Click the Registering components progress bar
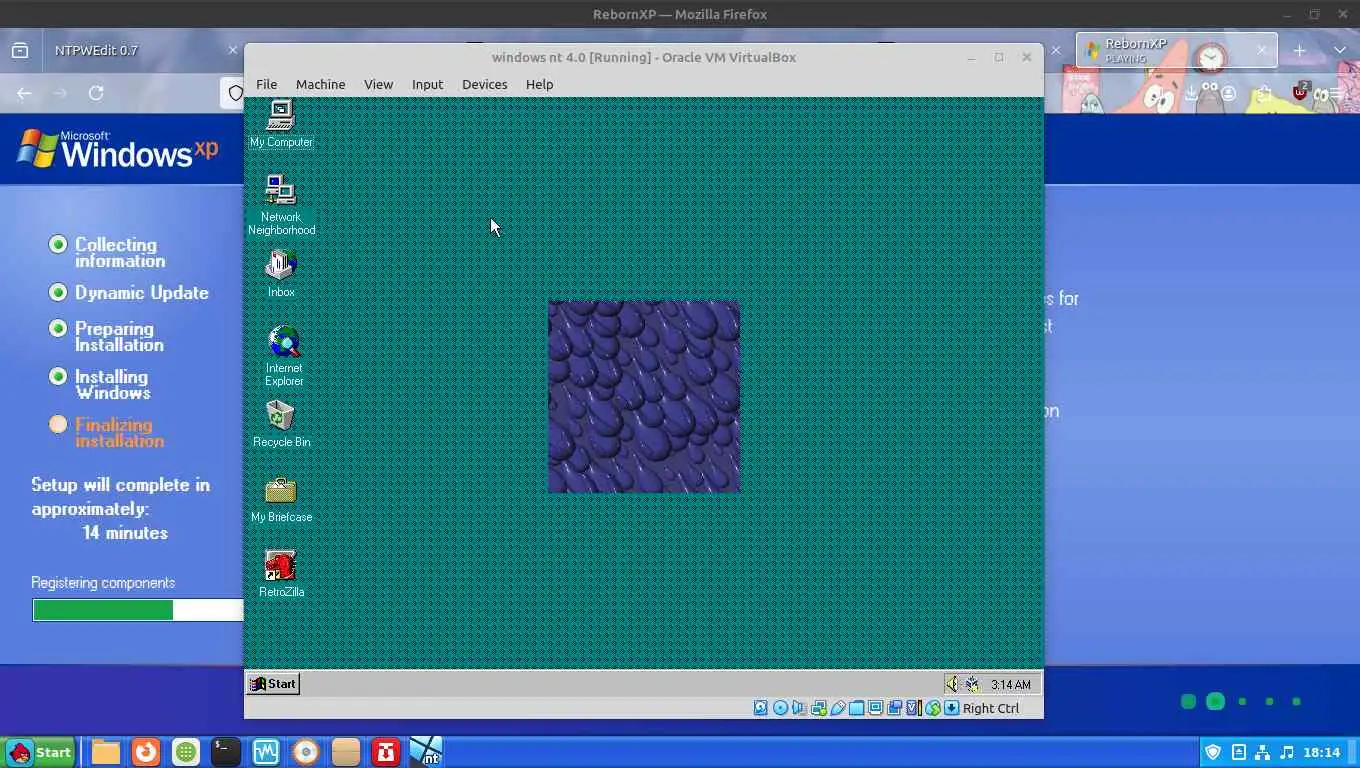The image size is (1360, 768). pyautogui.click(x=138, y=610)
